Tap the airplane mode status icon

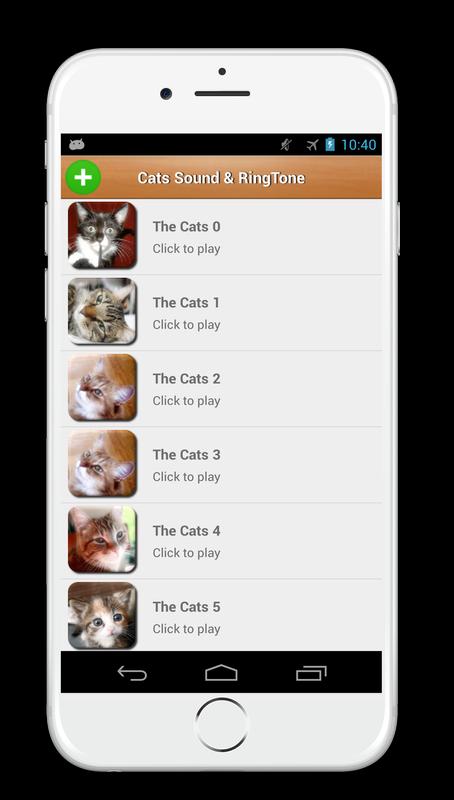(312, 145)
